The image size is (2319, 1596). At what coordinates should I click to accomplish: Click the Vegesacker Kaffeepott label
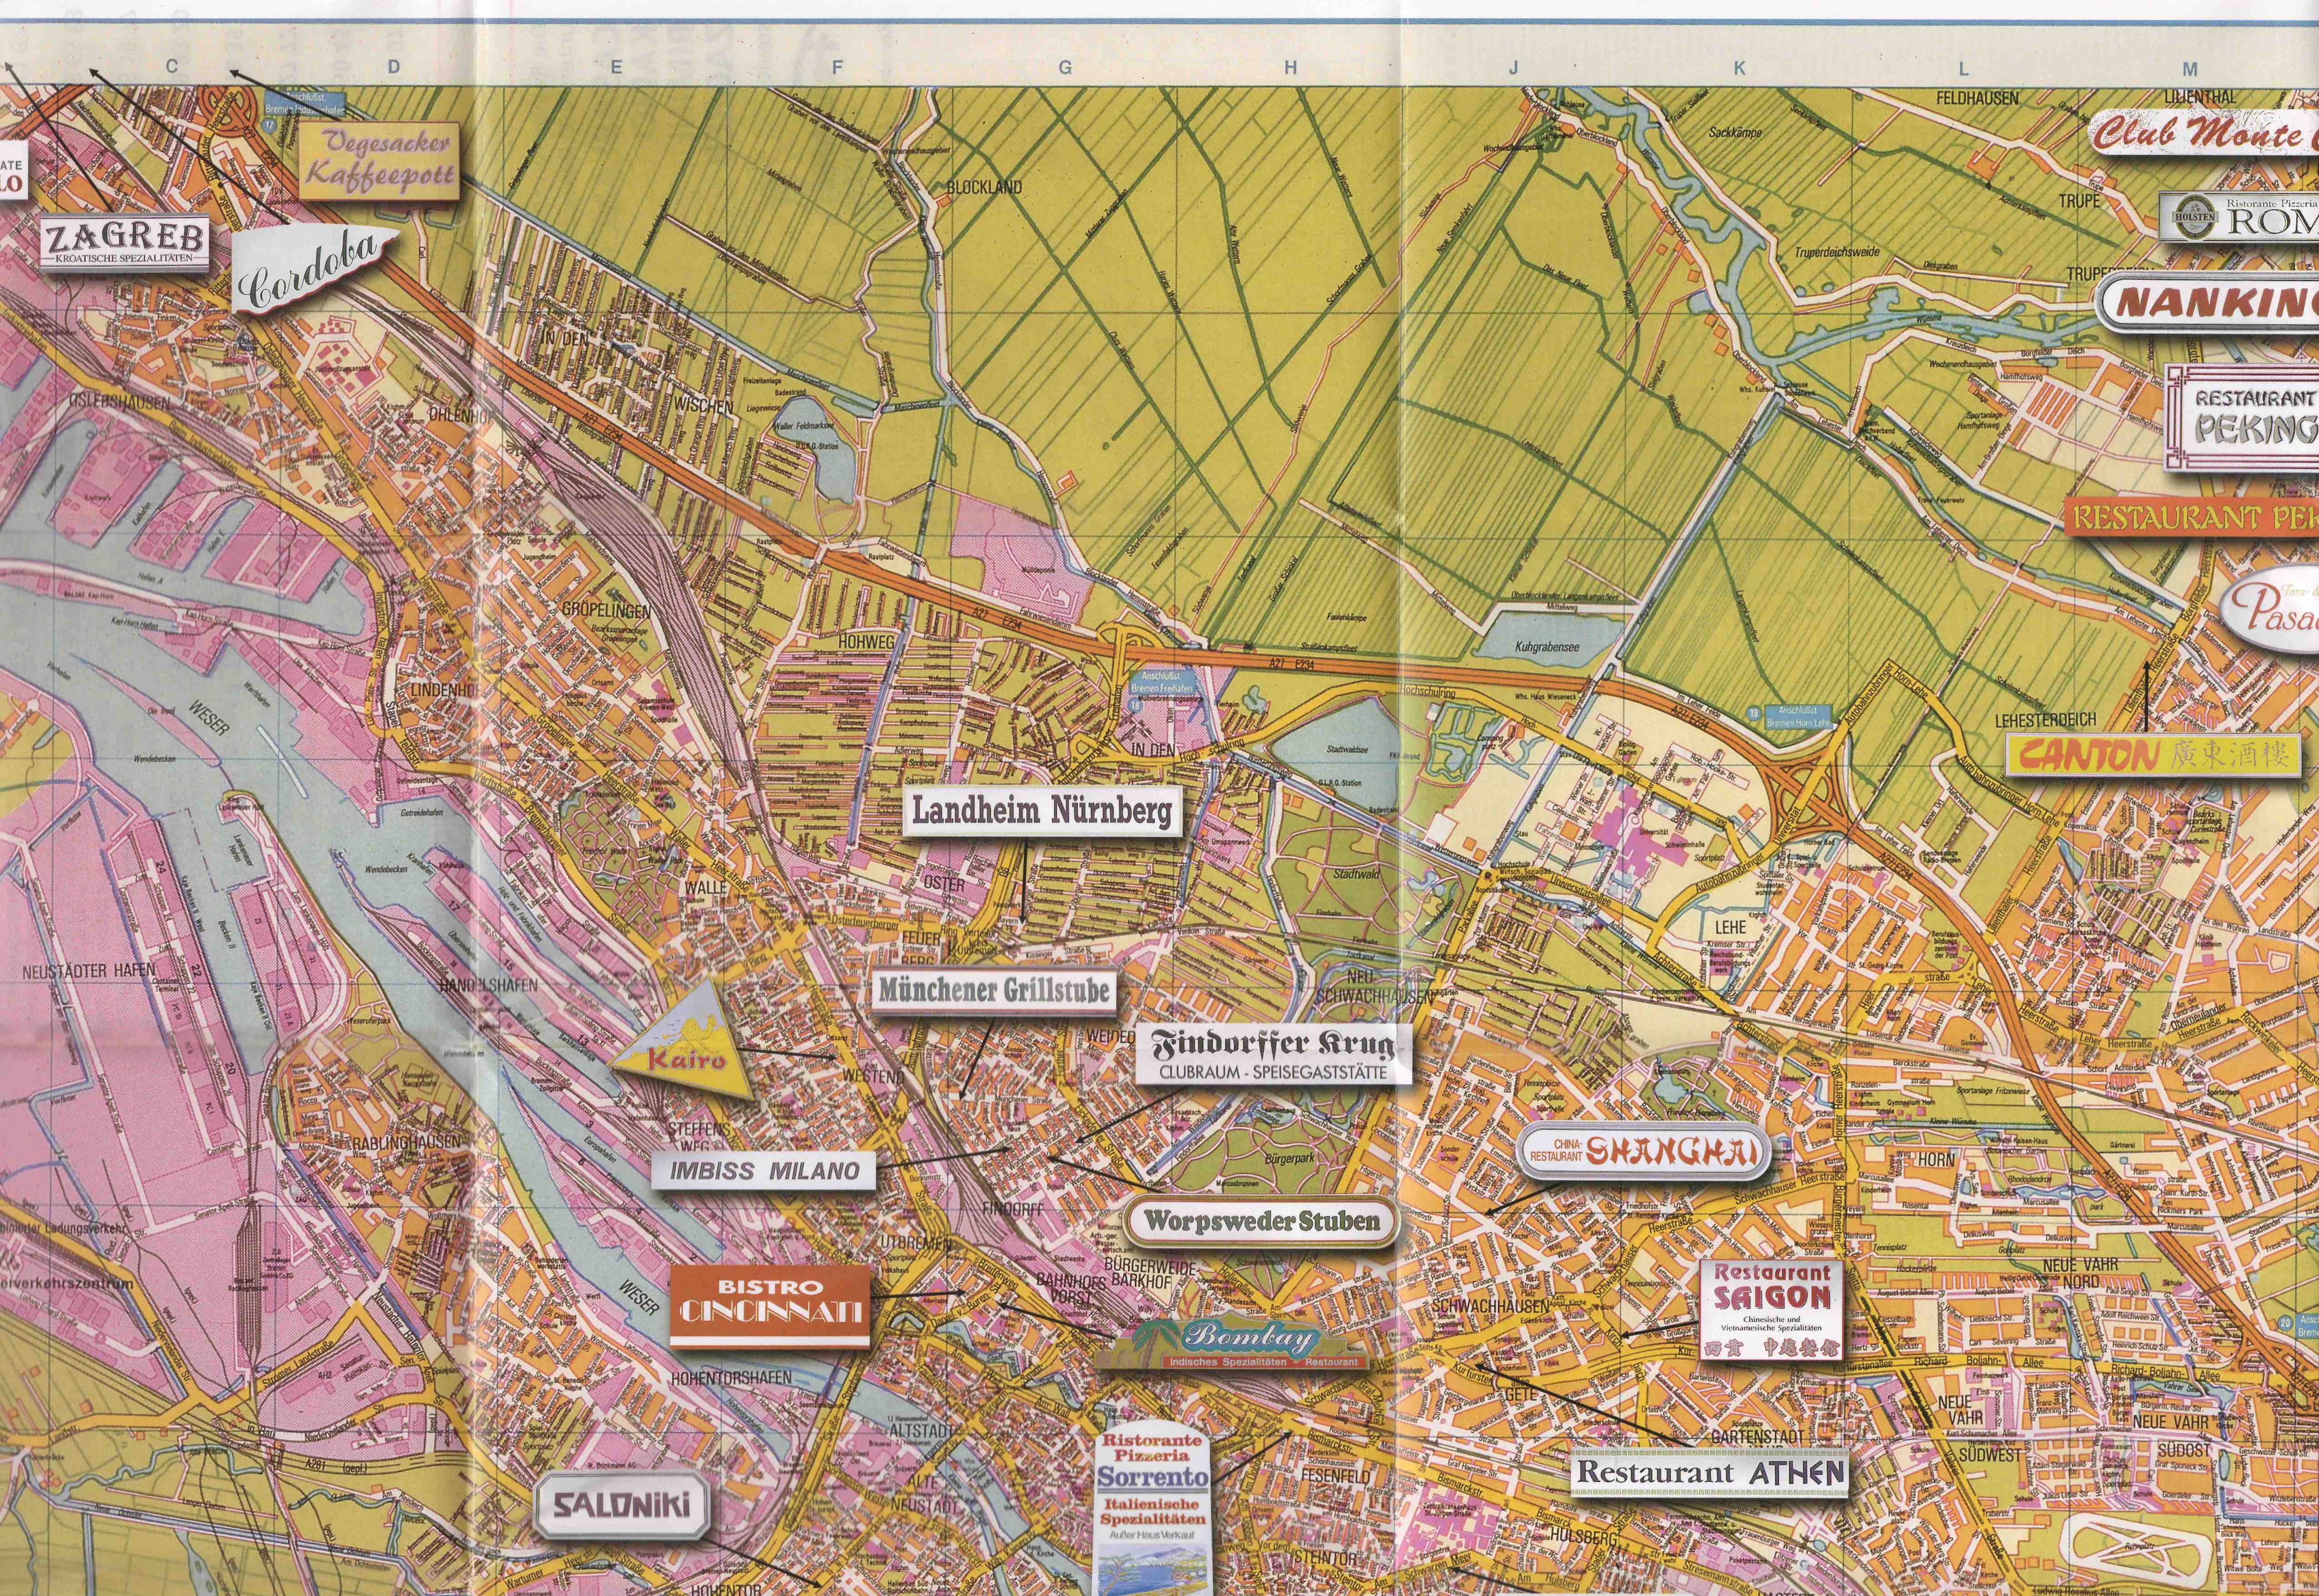click(x=379, y=160)
